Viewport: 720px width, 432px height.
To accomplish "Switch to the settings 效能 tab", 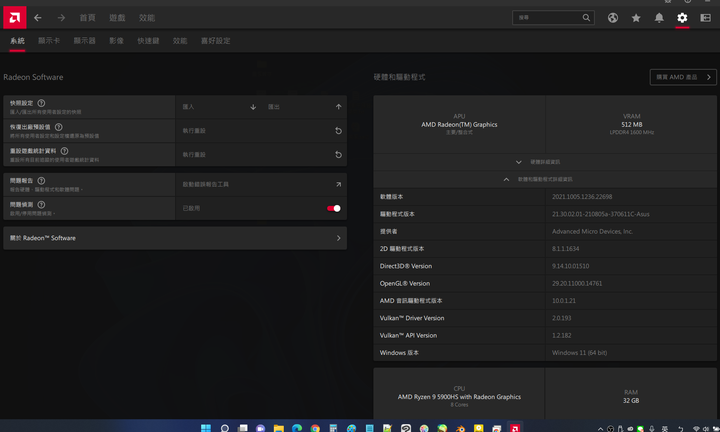I will 180,41.
